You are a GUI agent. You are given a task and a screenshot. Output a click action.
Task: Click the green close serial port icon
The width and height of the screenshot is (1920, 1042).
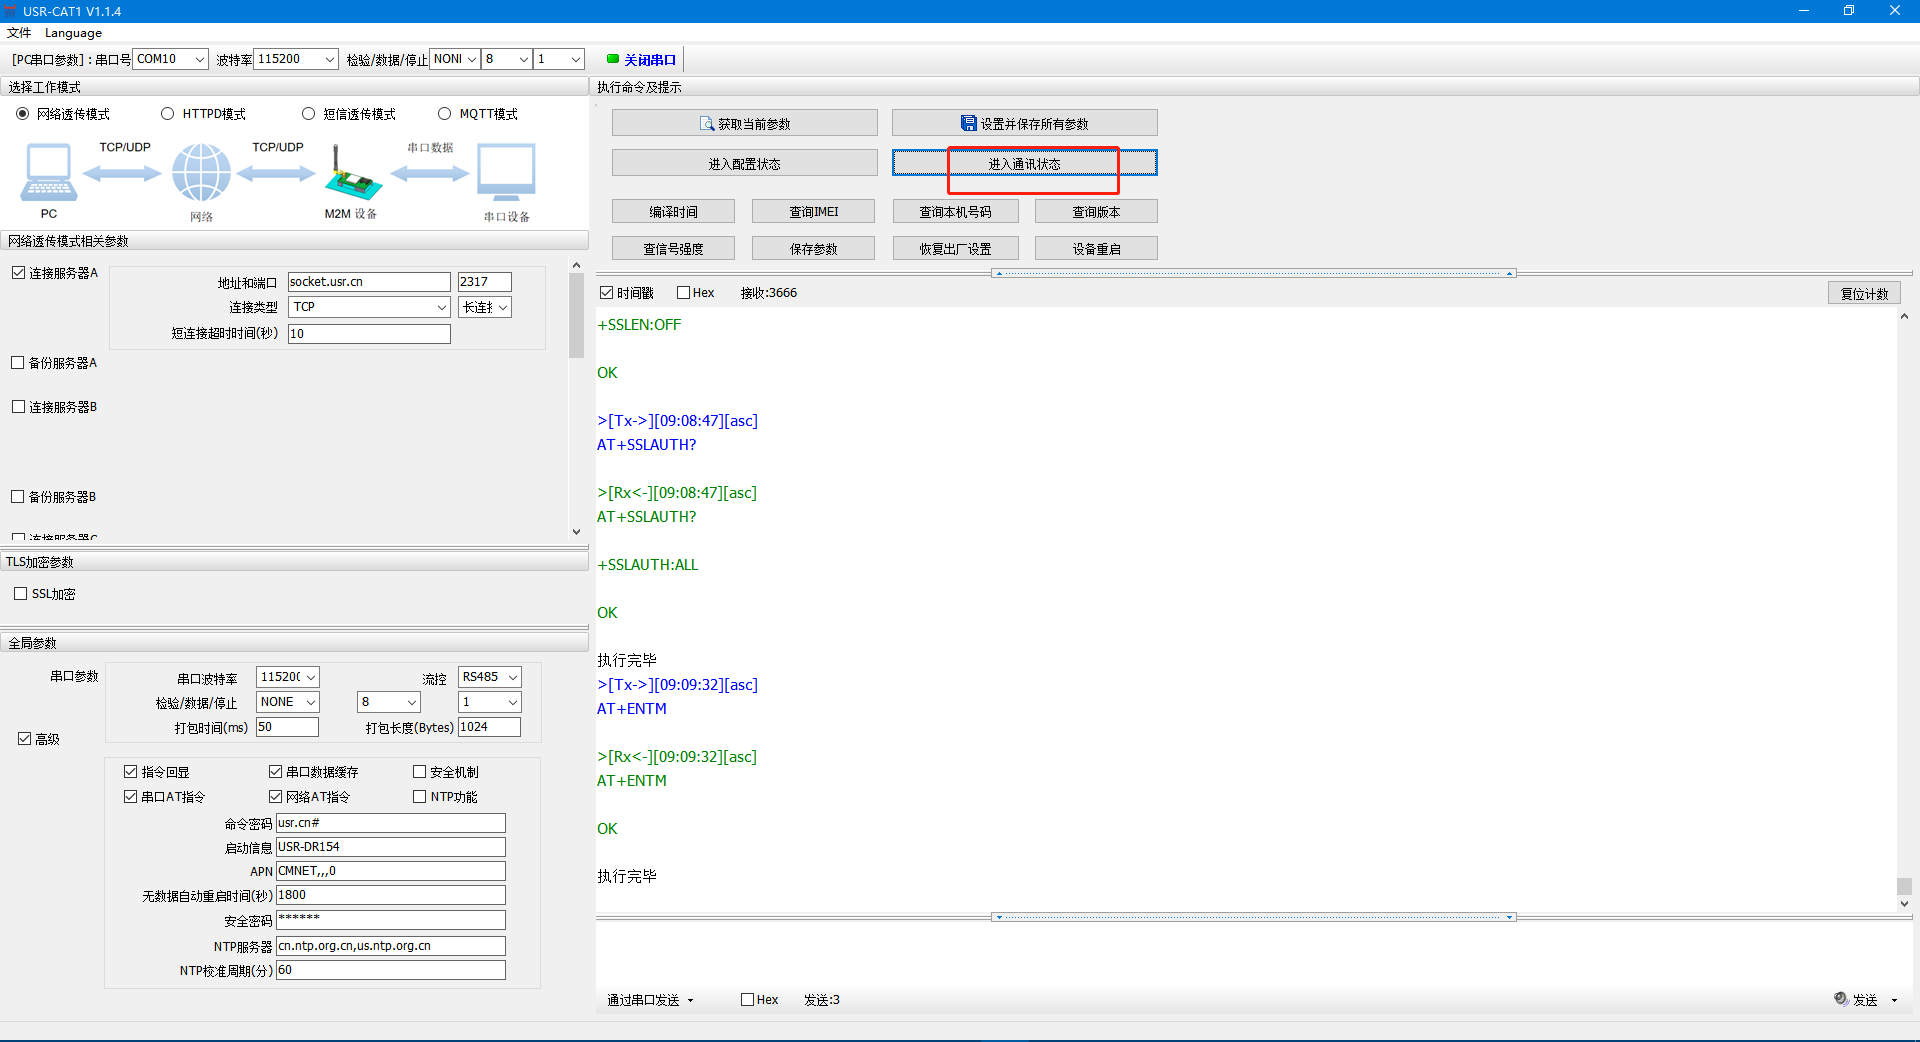(613, 59)
